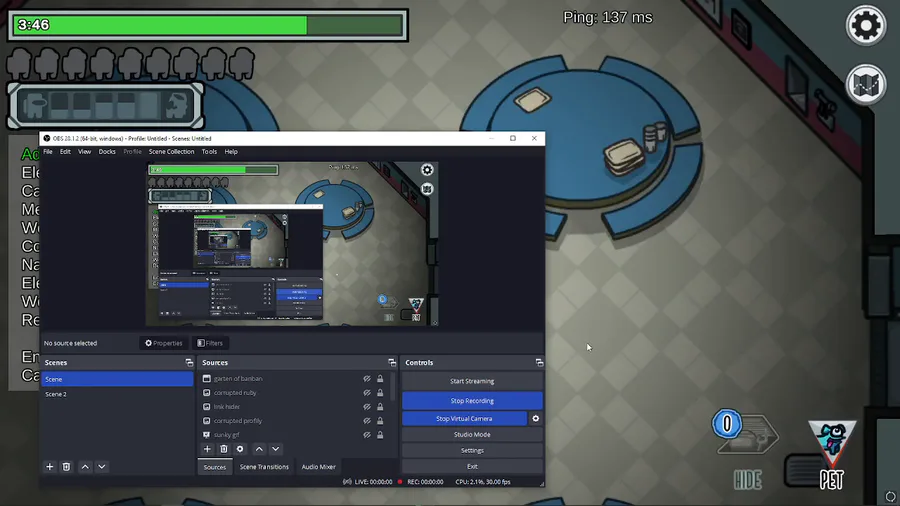Toggle lock on corrupted ruby source

coord(380,393)
